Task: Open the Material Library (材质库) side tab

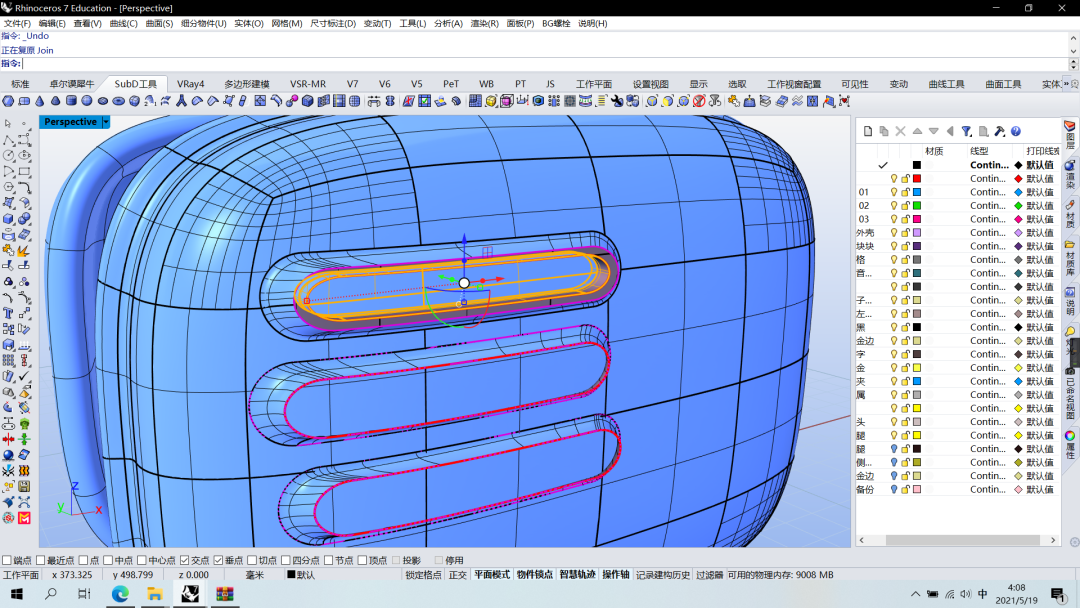Action: tap(1070, 258)
